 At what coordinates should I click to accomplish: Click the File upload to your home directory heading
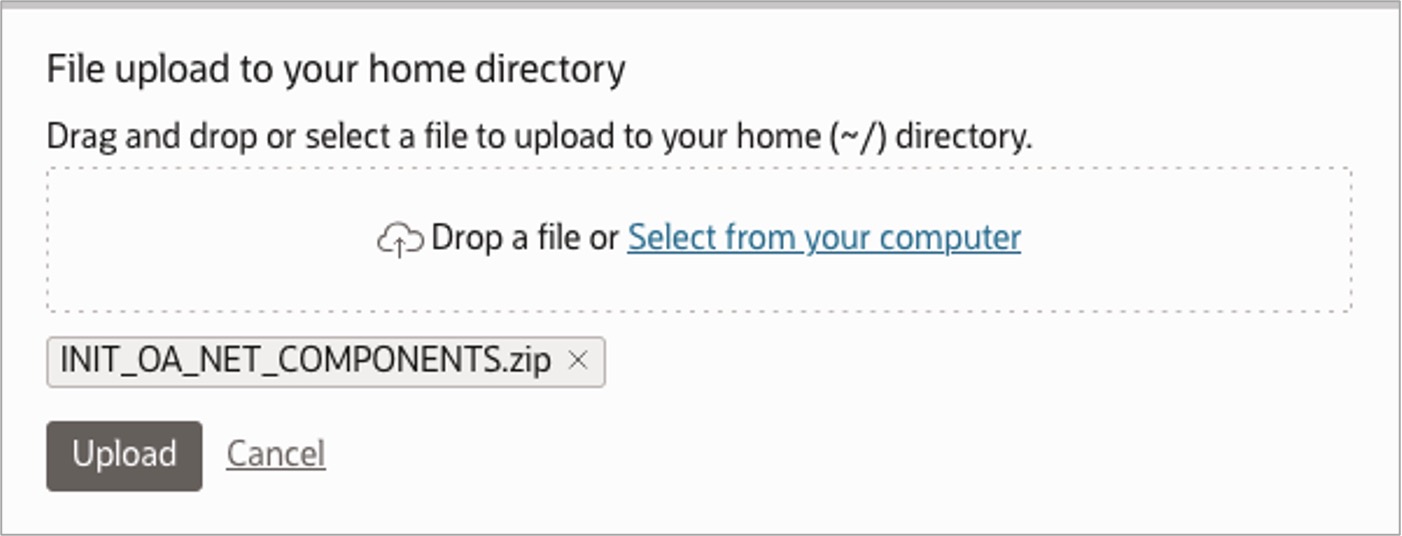[x=336, y=70]
